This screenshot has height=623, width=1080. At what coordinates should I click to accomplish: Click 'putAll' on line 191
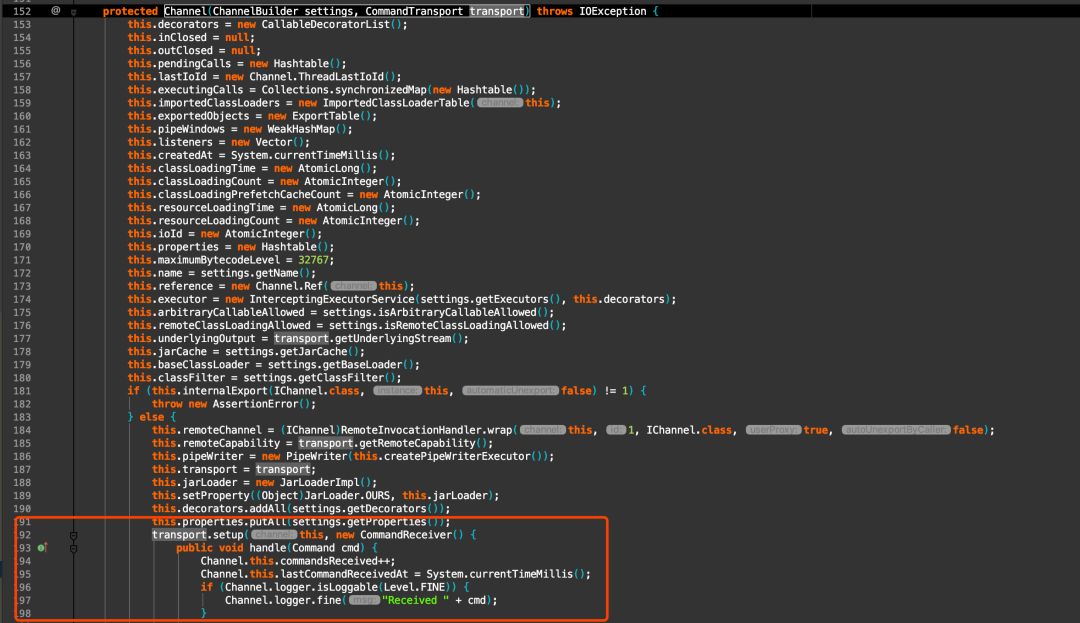[268, 522]
